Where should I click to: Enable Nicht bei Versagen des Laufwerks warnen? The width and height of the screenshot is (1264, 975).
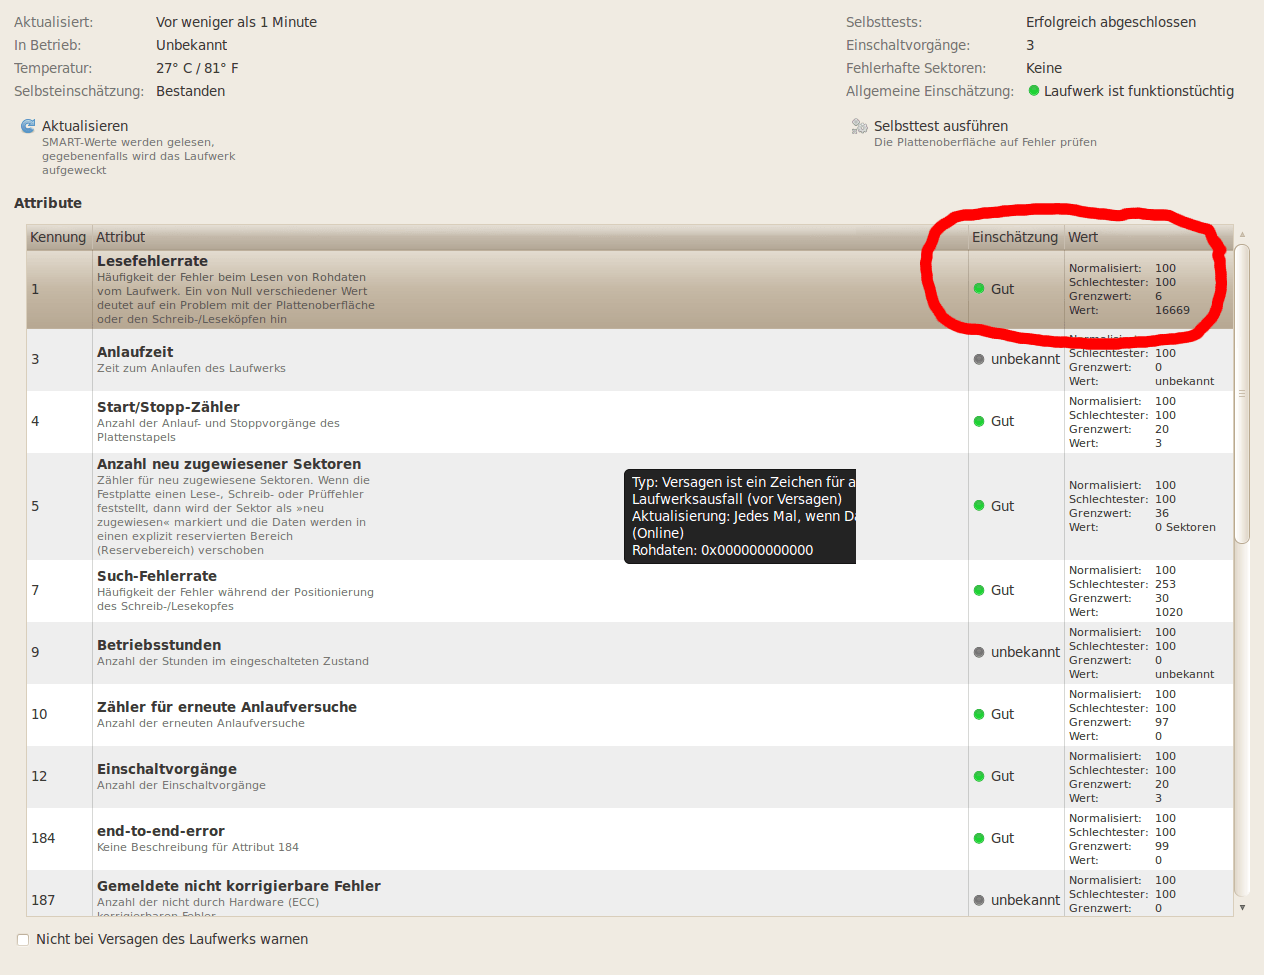[23, 940]
